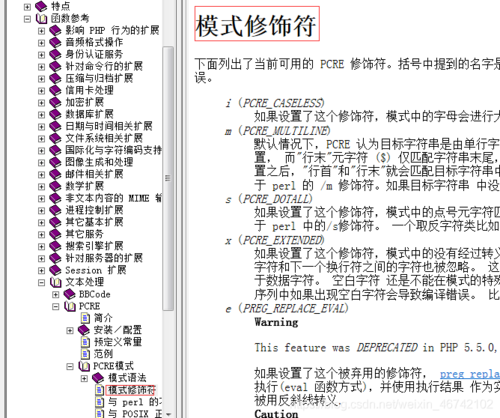This screenshot has height=418, width=500.
Task: Click the PREG_REPLACE_EVAL modifier term
Action: pyautogui.click(x=295, y=308)
